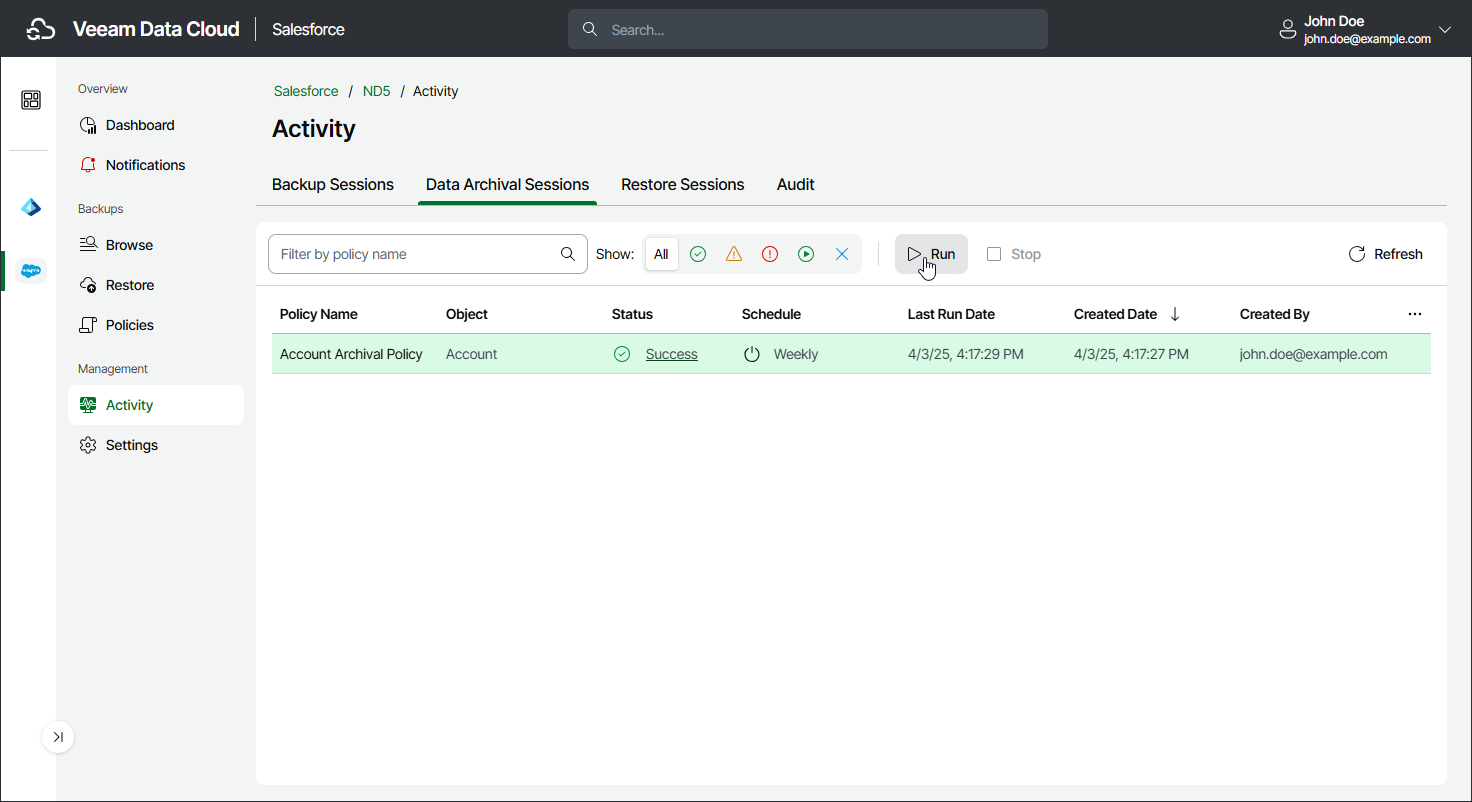Viewport: 1472px width, 802px height.
Task: Click the green success check icon in row
Action: point(622,354)
